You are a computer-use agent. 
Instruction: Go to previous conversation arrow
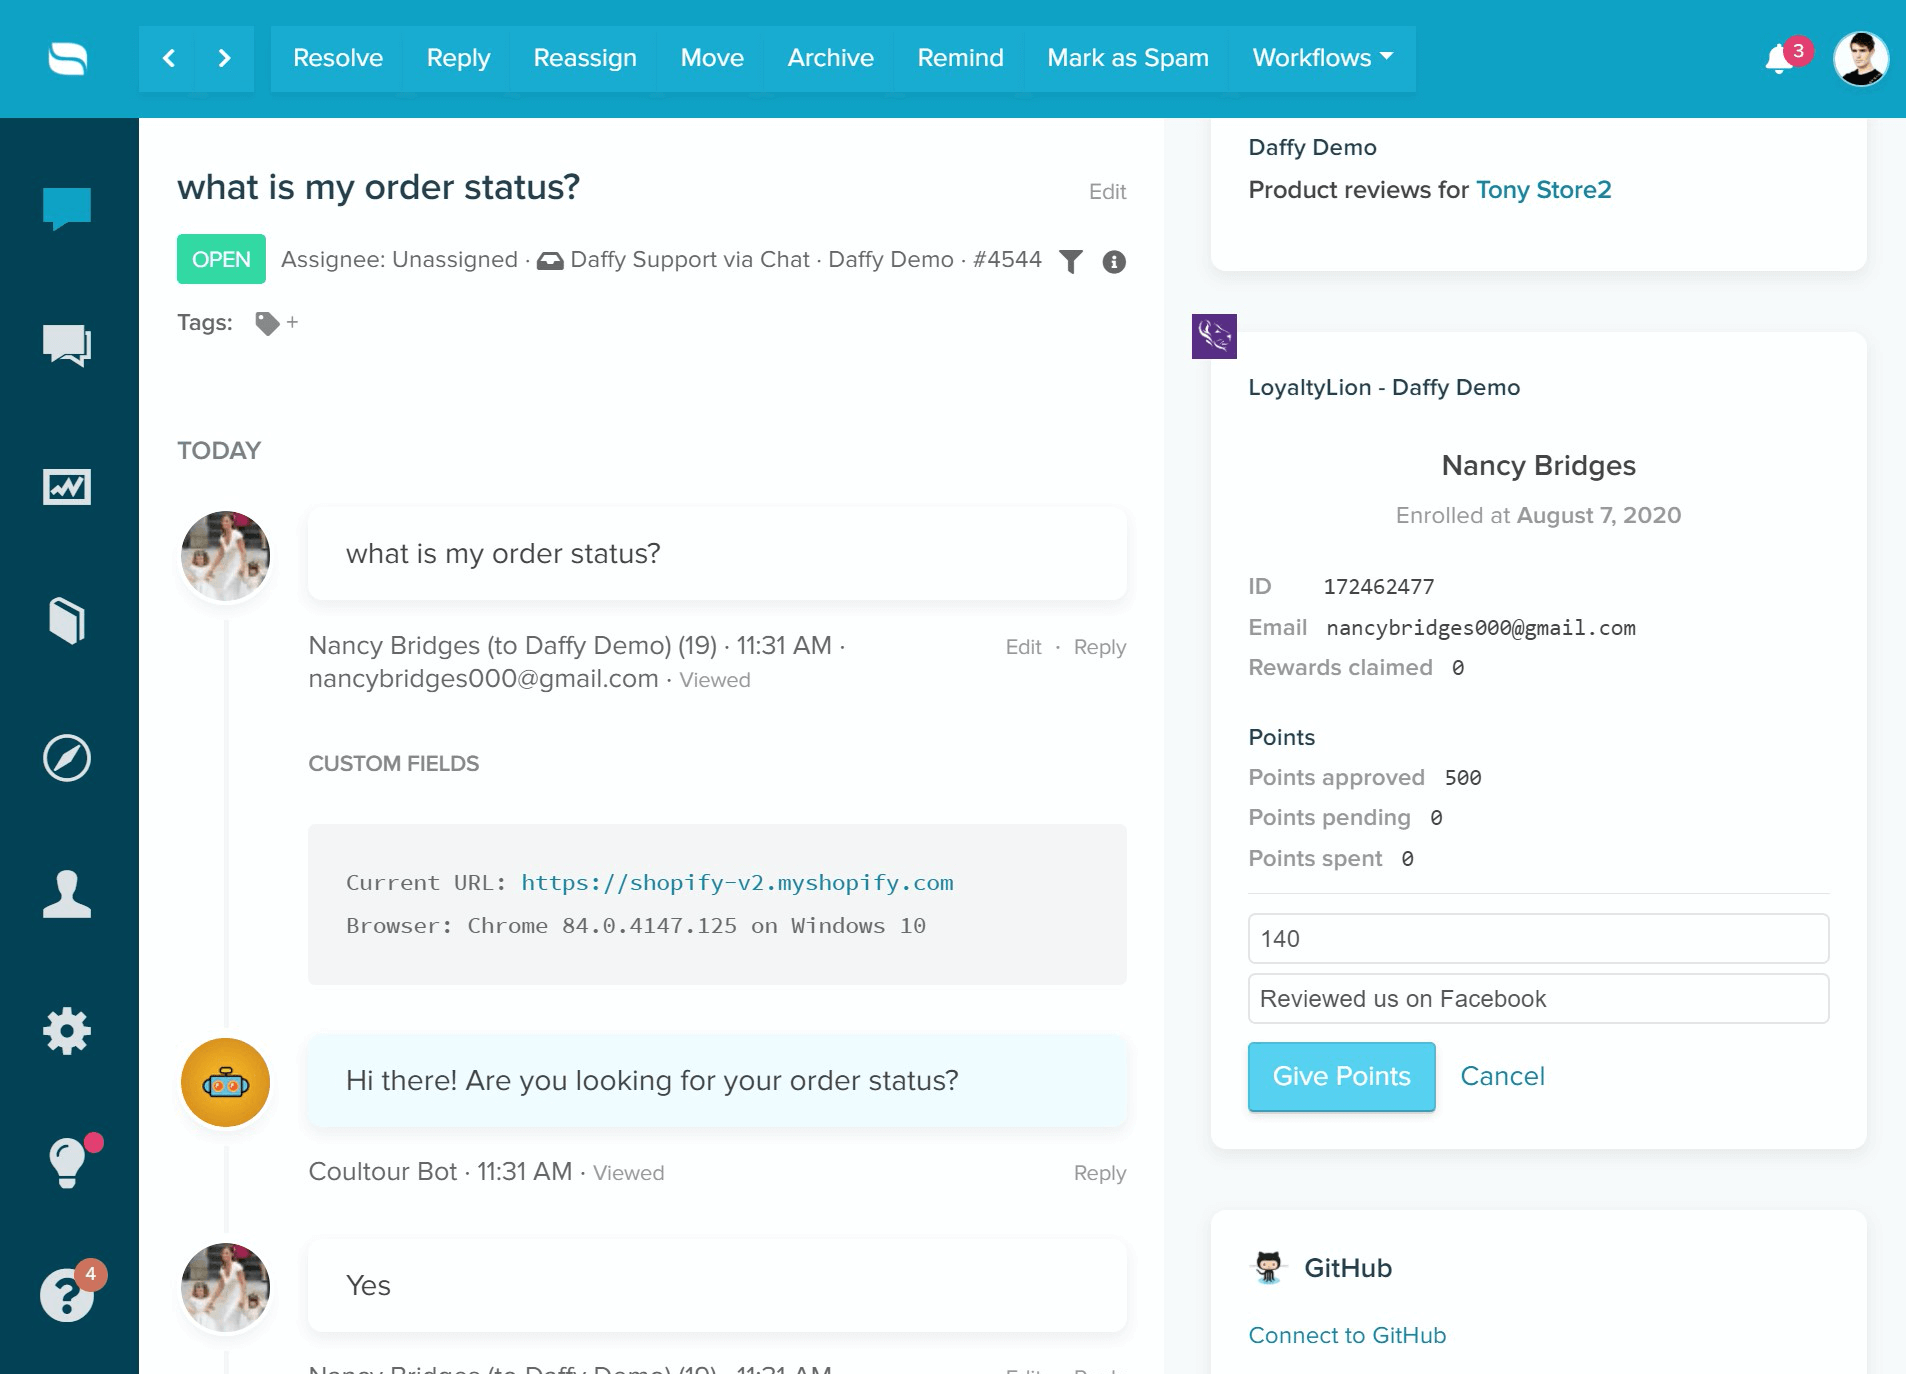click(168, 59)
